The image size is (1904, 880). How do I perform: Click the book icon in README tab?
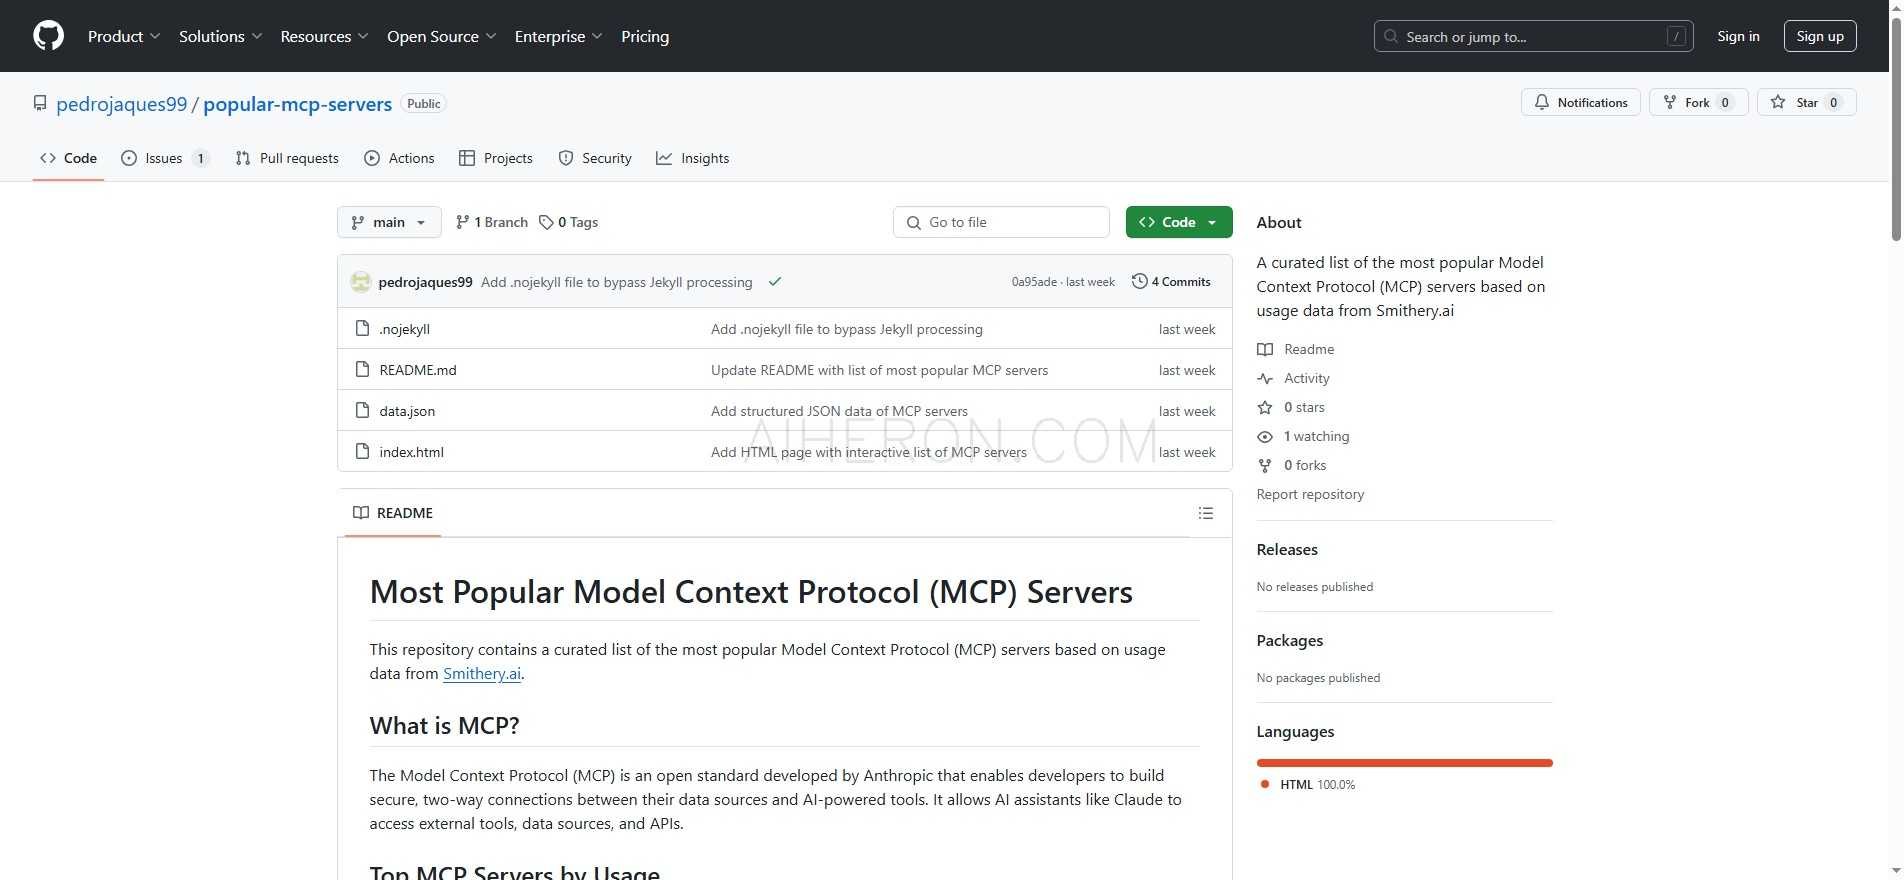pyautogui.click(x=361, y=513)
